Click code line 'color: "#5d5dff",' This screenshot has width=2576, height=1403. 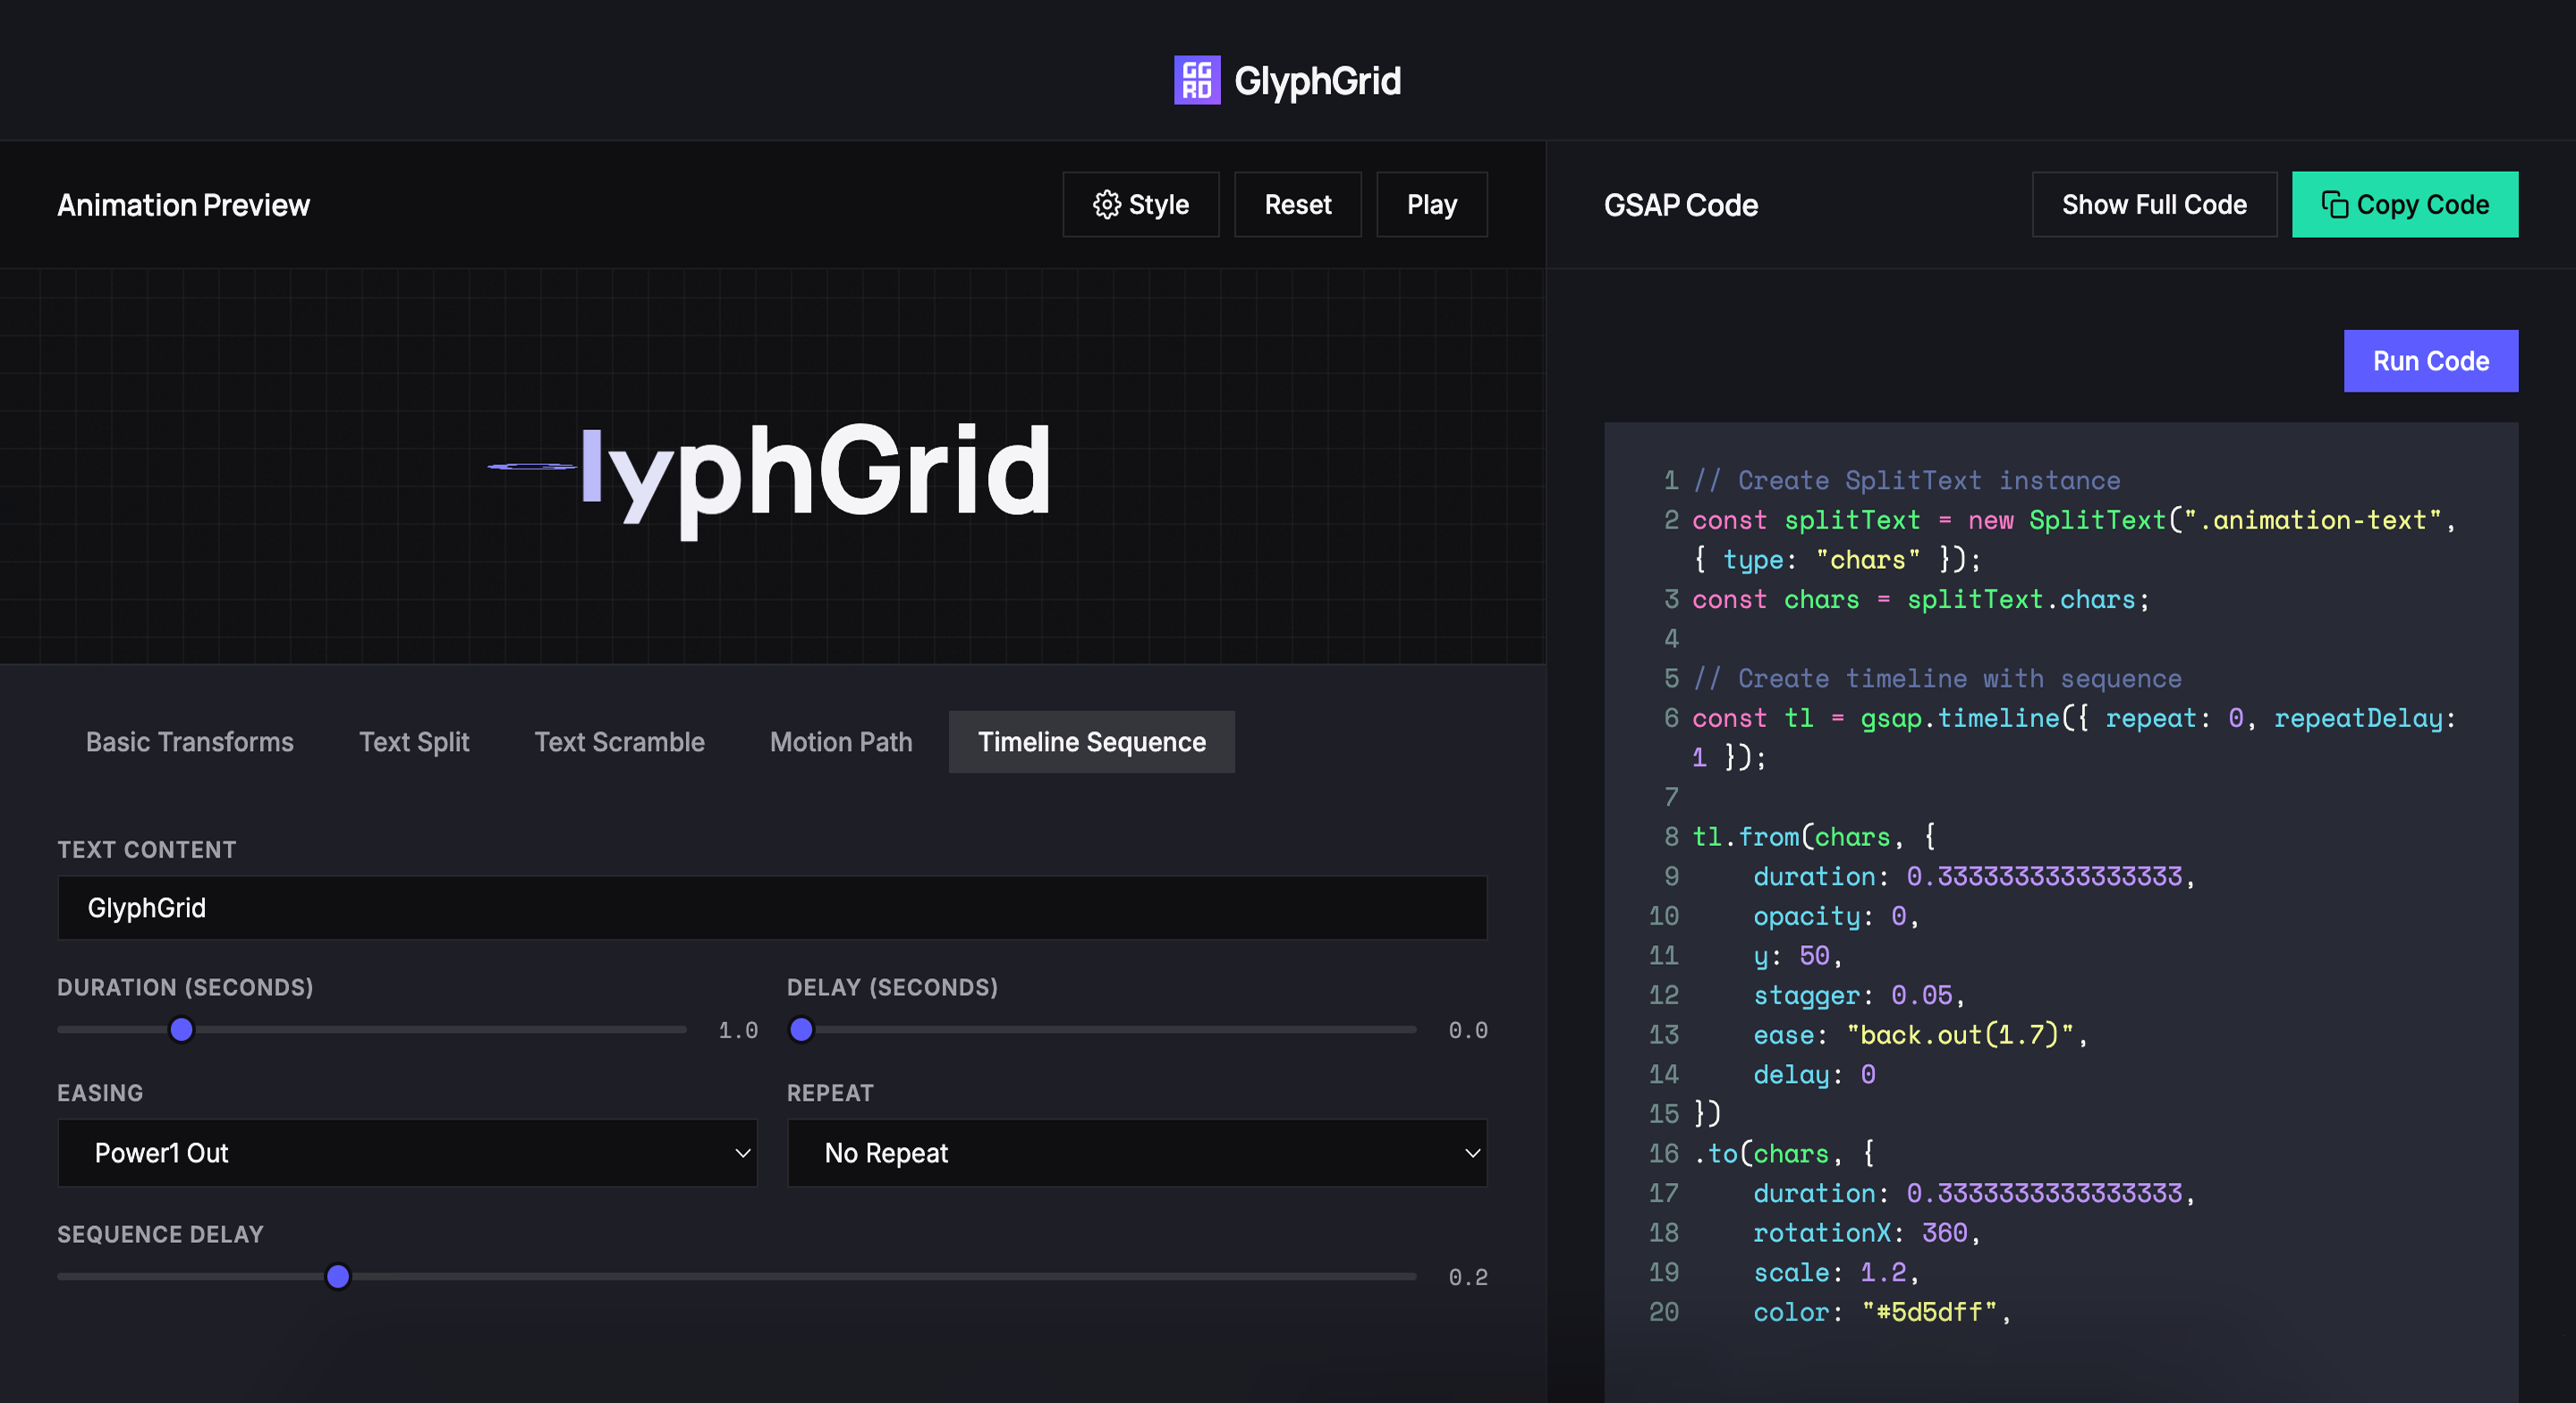coord(1881,1312)
